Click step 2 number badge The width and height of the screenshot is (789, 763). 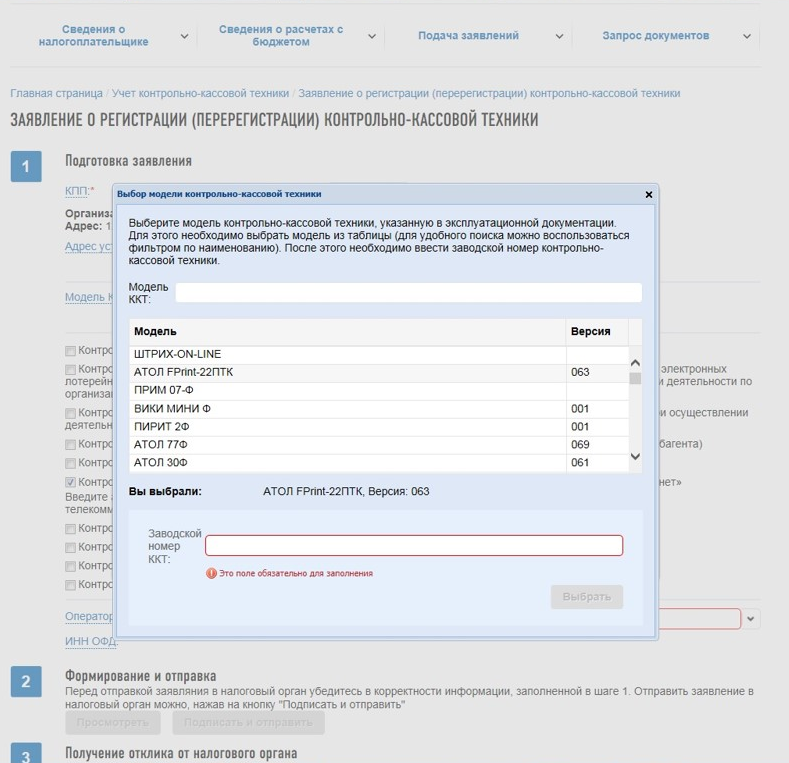[x=26, y=681]
